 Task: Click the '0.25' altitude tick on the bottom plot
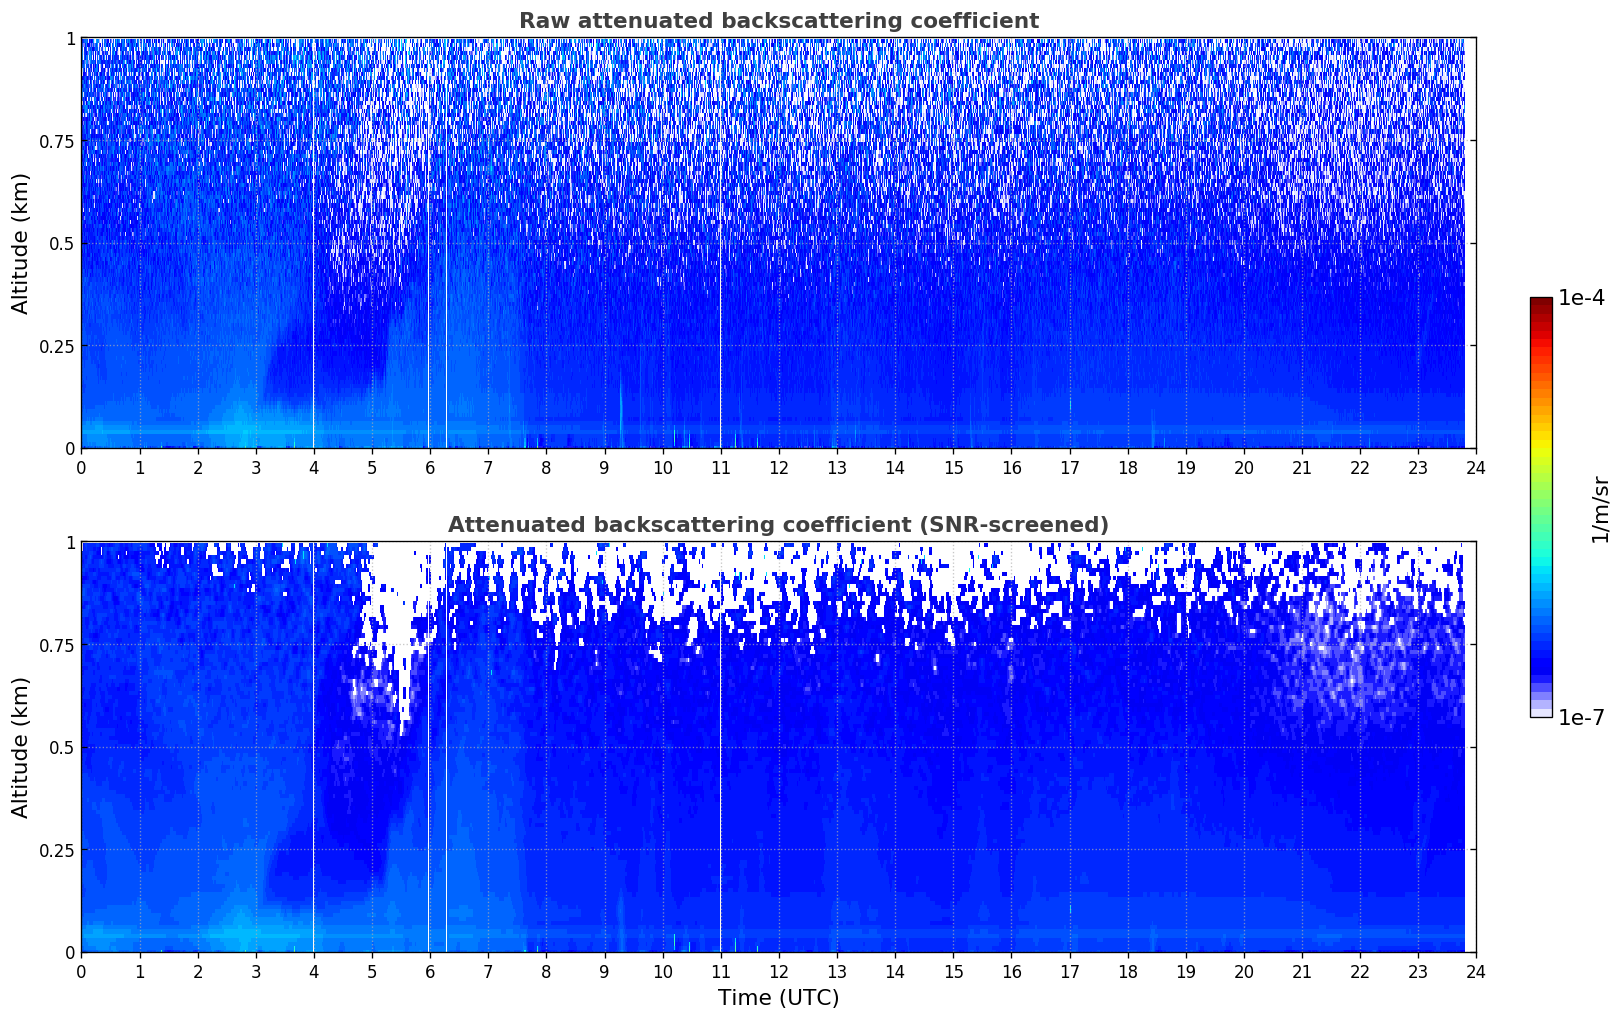pyautogui.click(x=57, y=850)
